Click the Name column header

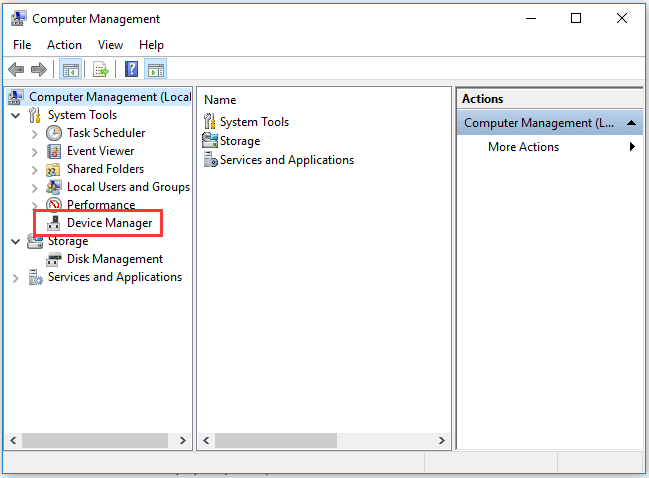coord(220,100)
